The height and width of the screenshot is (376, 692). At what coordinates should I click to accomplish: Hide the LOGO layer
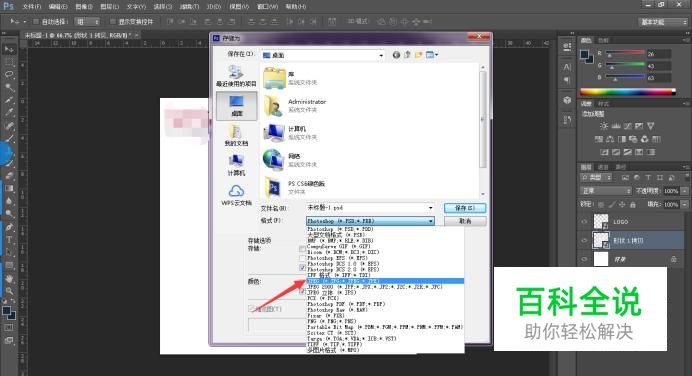point(584,222)
